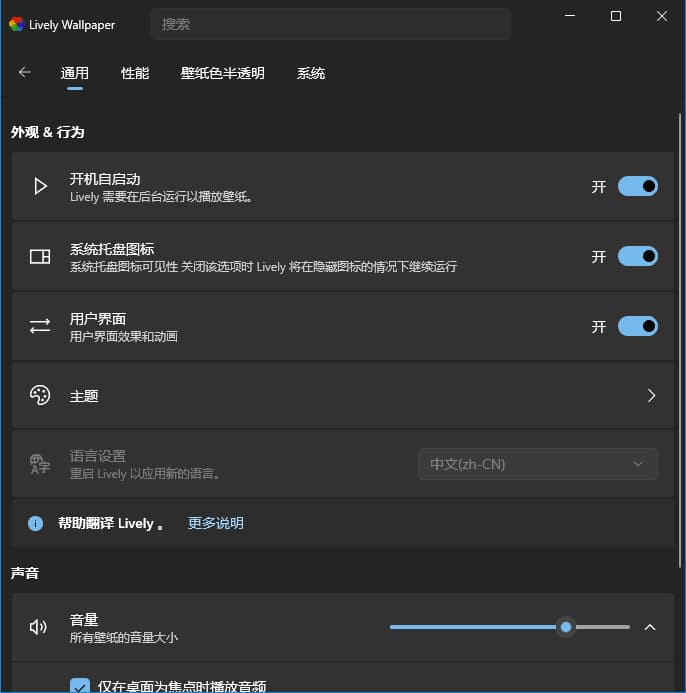Switch to the 性能 tab

pos(135,73)
